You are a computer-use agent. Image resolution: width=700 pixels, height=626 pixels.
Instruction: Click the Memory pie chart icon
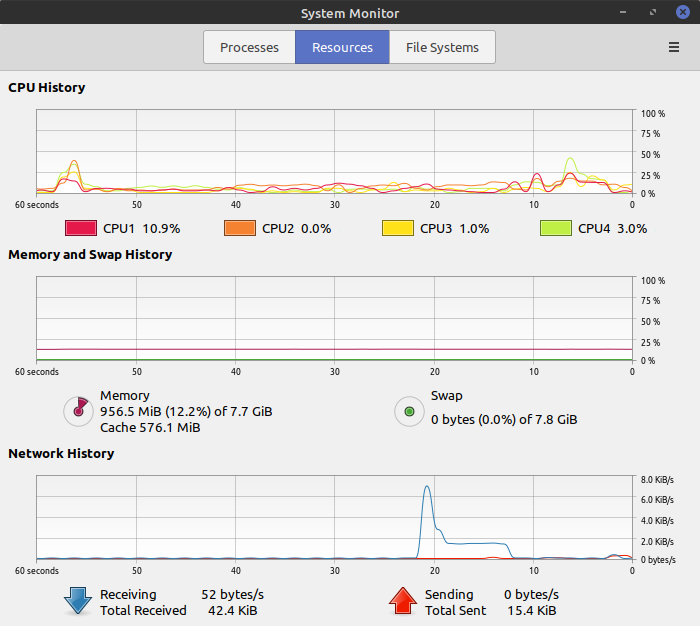tap(77, 411)
